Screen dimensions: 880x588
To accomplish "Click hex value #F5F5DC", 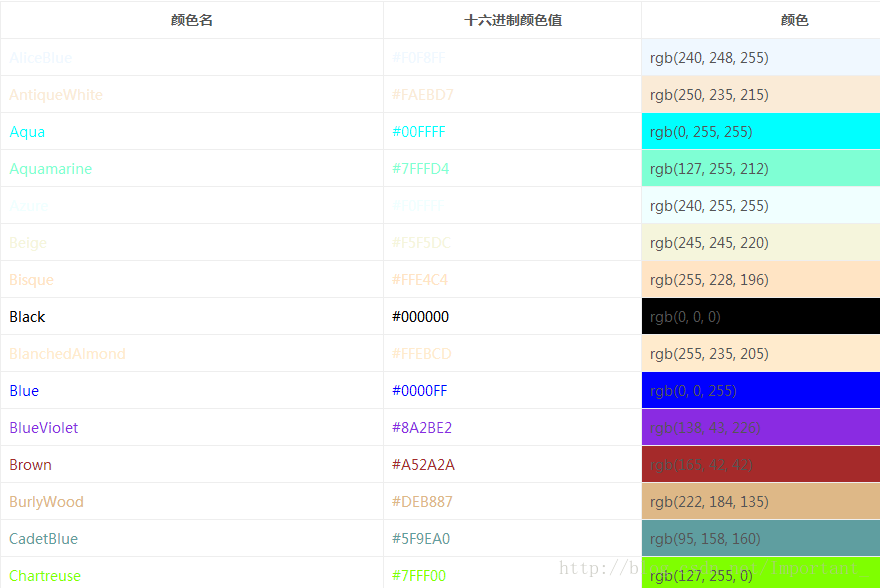I will (x=421, y=243).
